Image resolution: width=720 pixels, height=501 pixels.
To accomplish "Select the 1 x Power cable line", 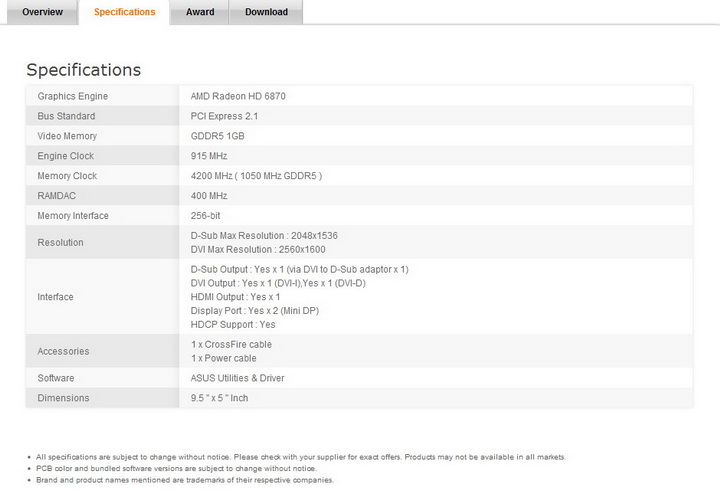I will click(x=224, y=358).
